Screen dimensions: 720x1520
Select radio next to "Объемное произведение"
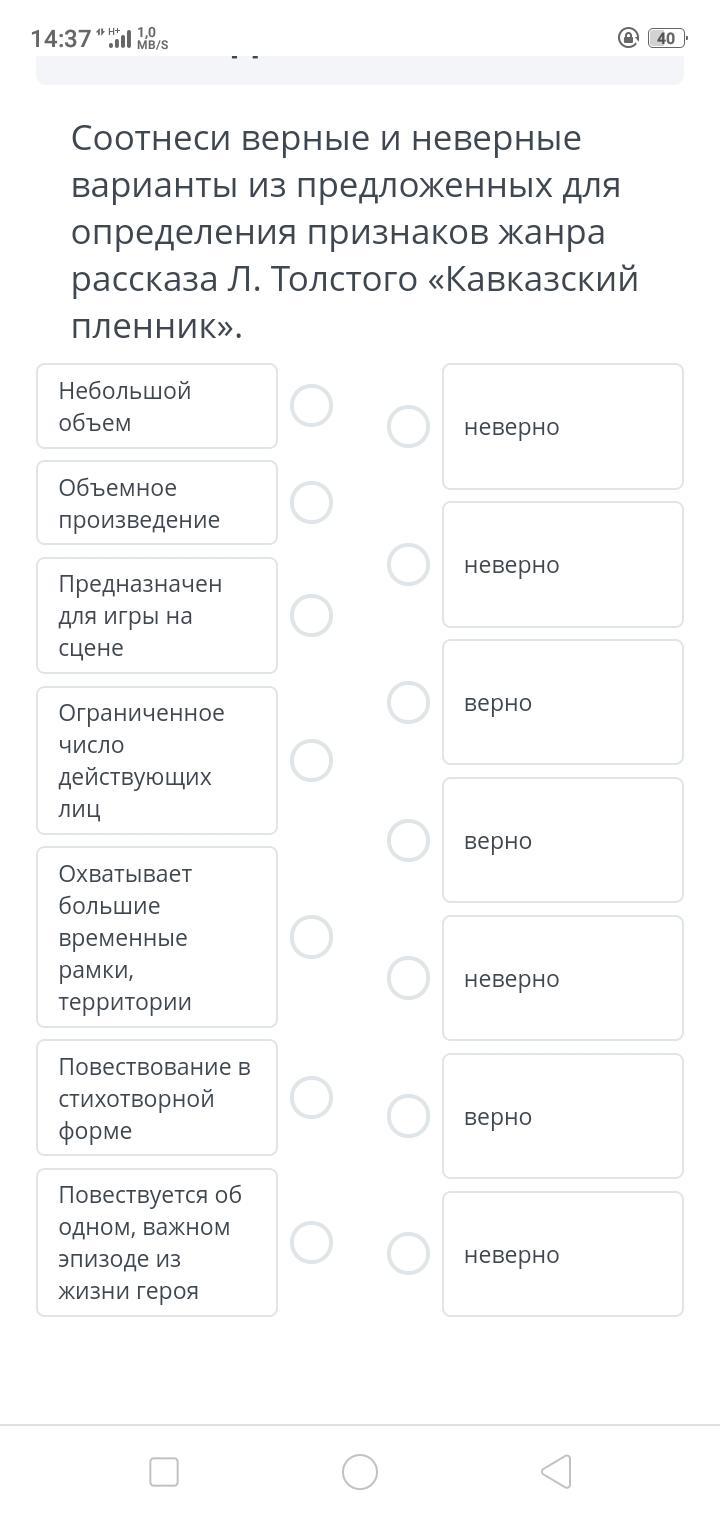click(311, 503)
